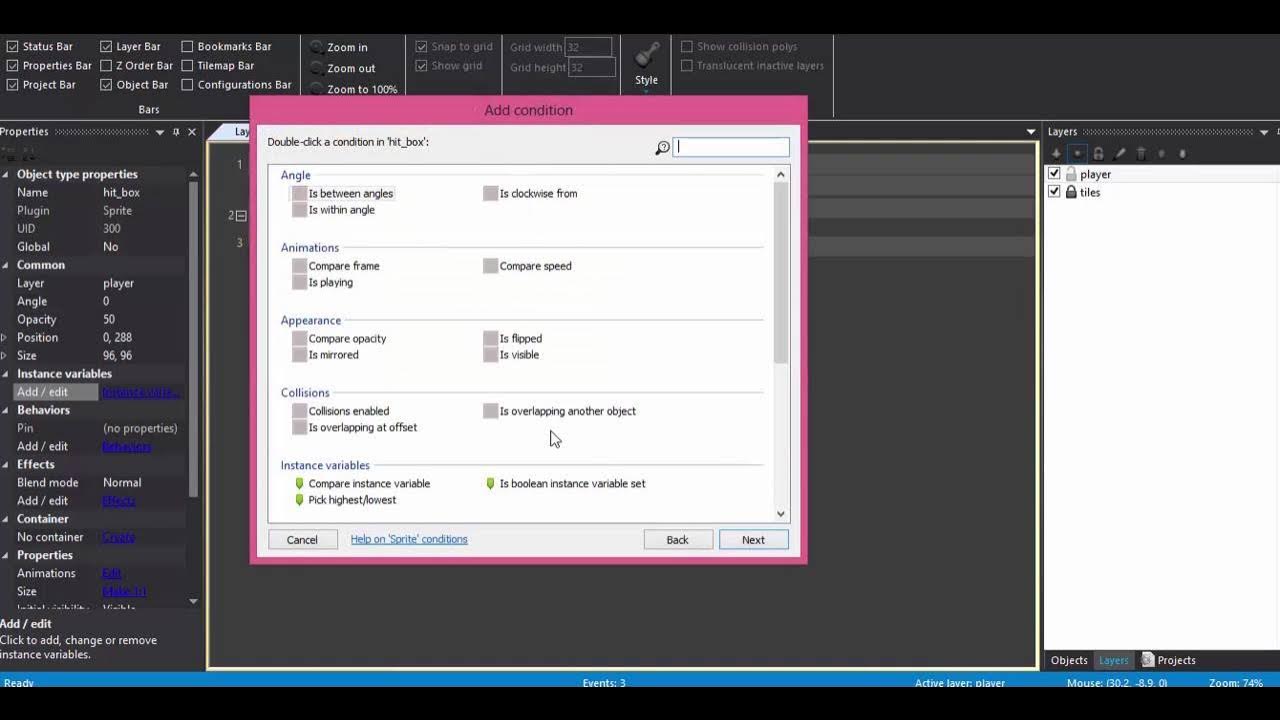Enable the Bookmarks Bar checkbox

[187, 46]
